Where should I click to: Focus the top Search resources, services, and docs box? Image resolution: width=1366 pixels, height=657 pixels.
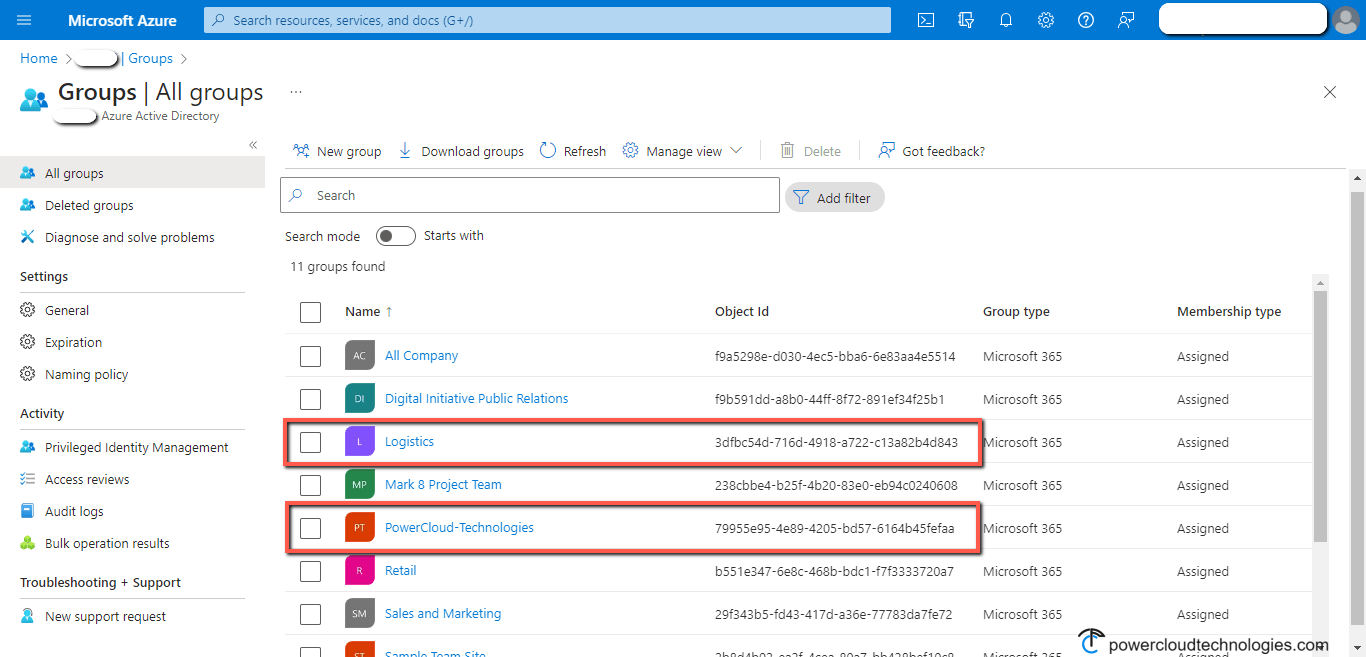pos(547,20)
